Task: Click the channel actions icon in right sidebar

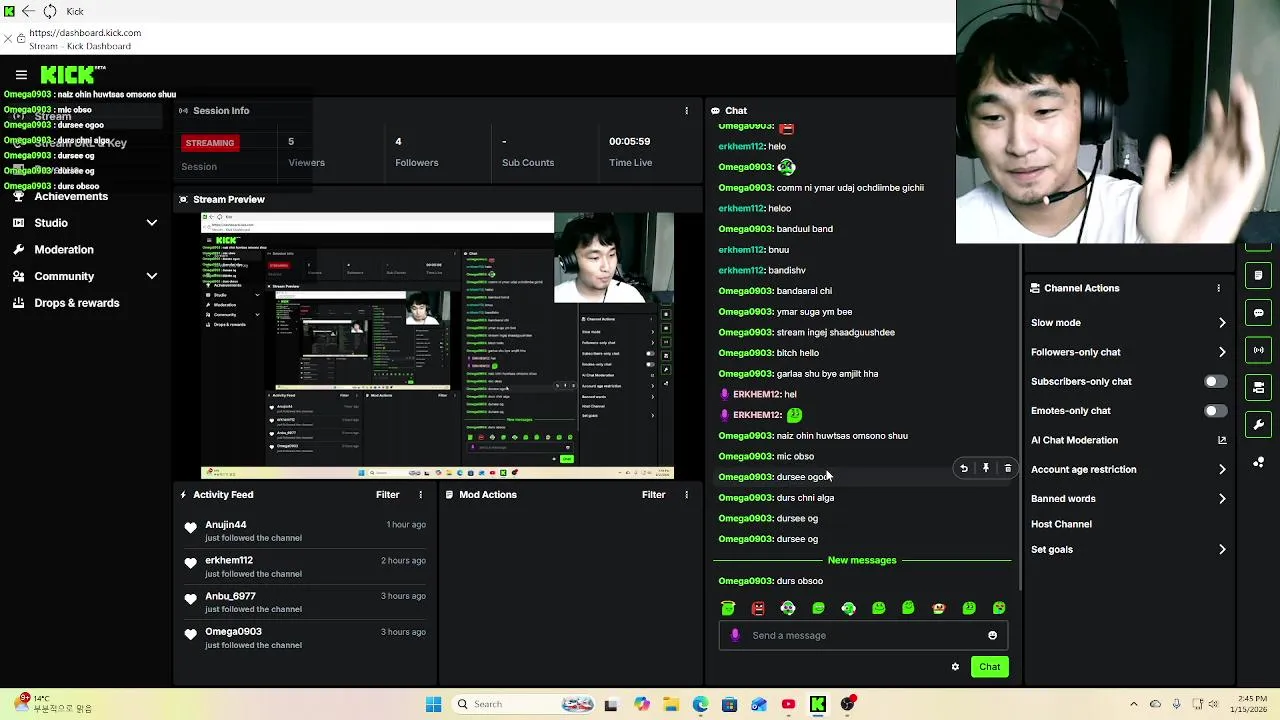Action: coord(1259,387)
